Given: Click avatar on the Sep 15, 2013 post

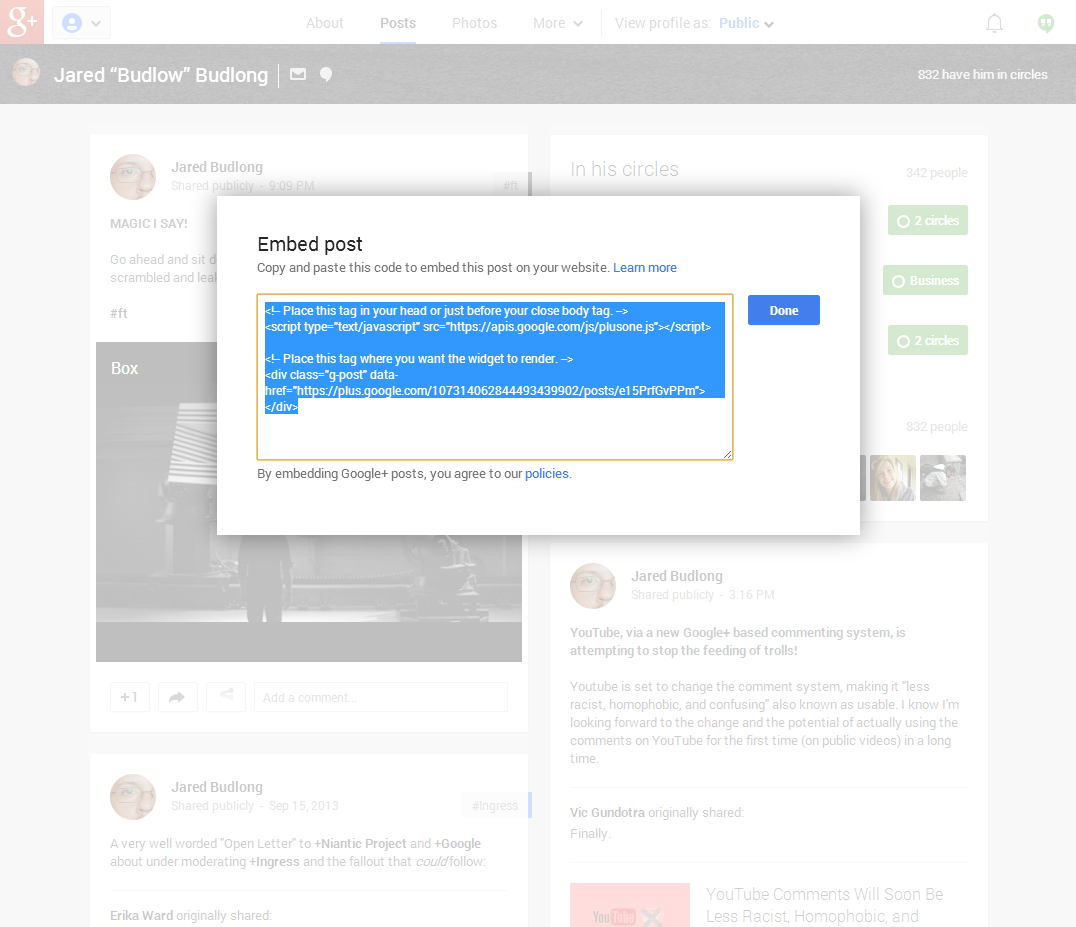Looking at the screenshot, I should coord(133,797).
